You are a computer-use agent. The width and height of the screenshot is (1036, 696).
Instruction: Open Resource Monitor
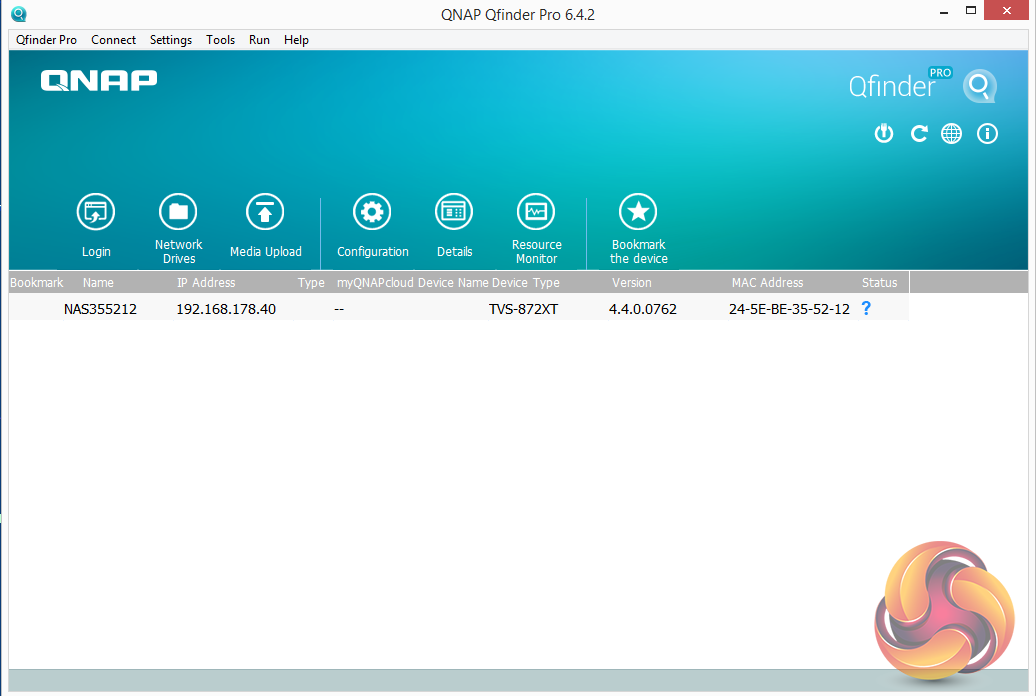pyautogui.click(x=536, y=212)
